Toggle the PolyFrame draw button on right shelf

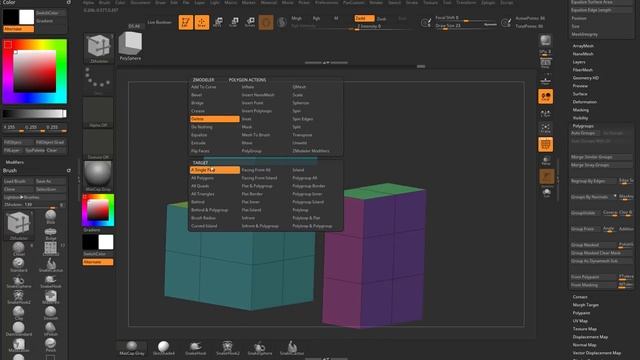(546, 144)
